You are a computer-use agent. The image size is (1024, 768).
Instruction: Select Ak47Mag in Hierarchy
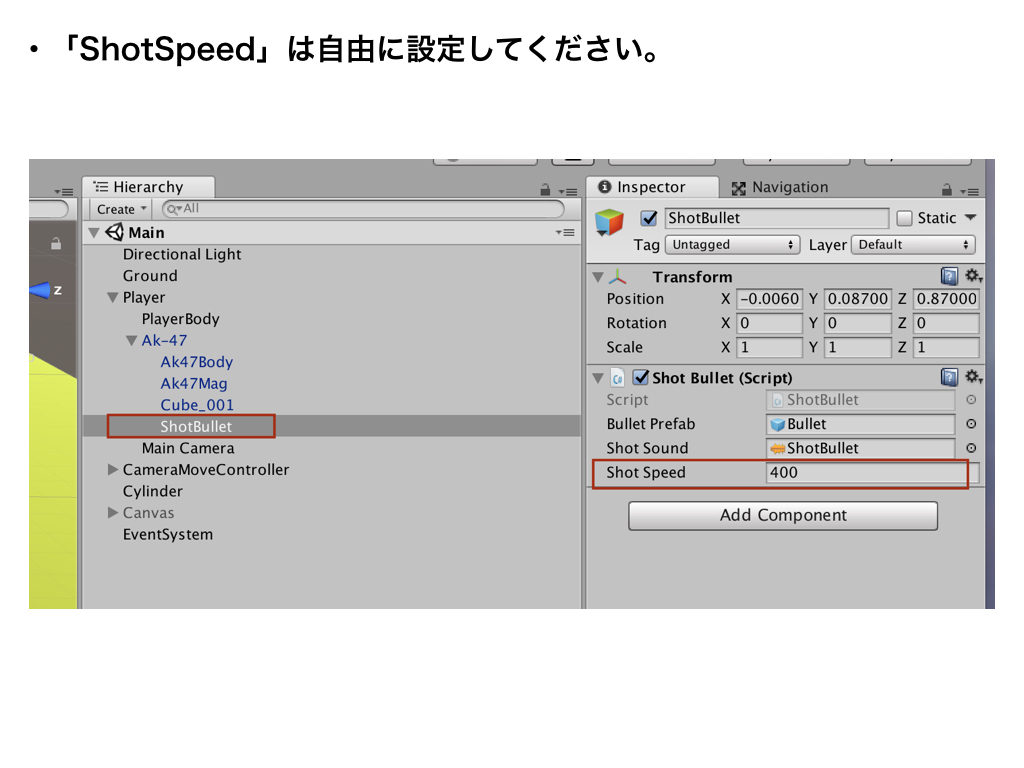194,383
